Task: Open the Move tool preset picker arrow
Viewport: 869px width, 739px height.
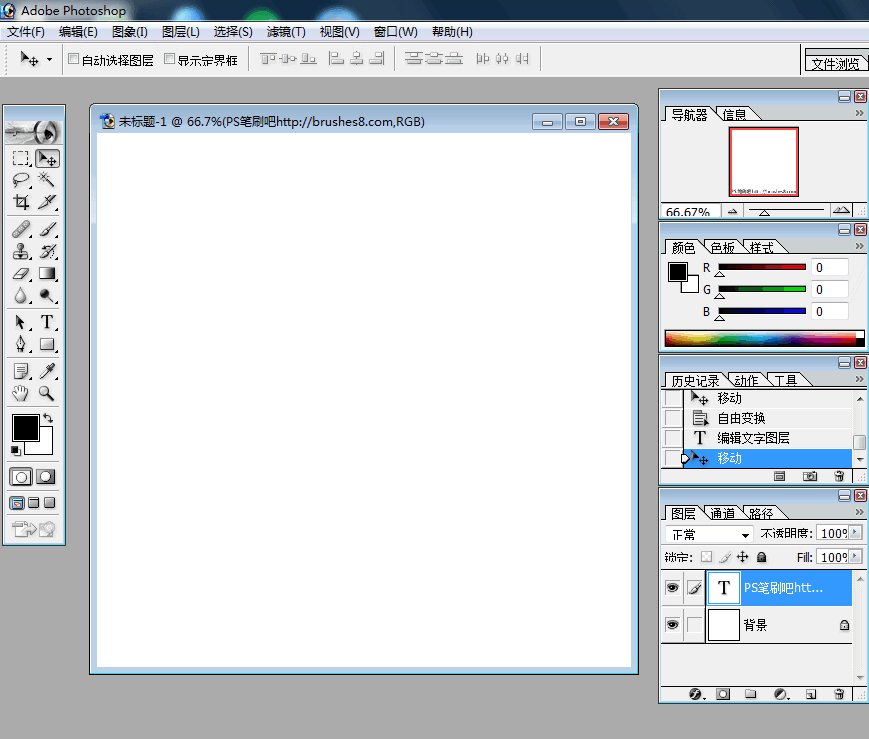Action: point(49,60)
